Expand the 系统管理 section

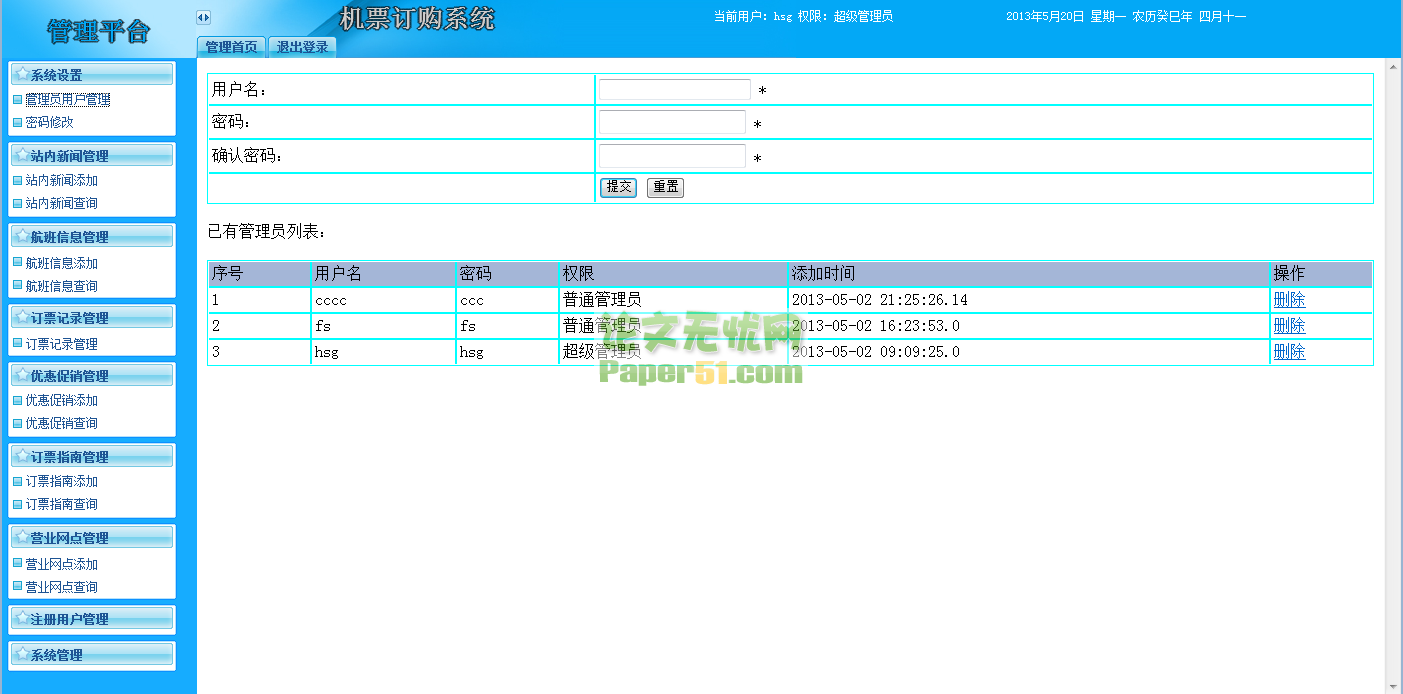pos(92,655)
